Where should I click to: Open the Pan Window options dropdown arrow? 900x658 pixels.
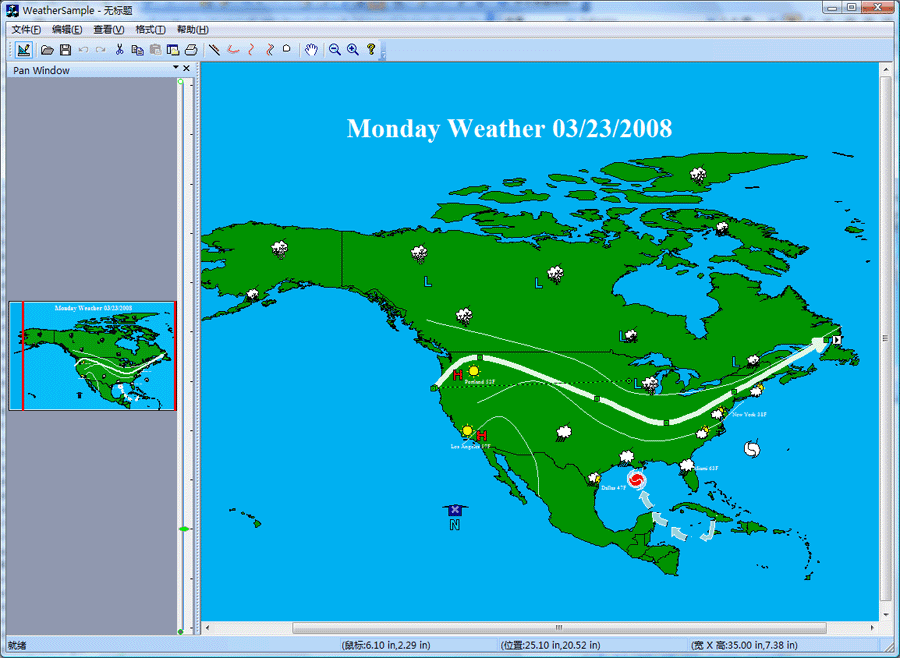[x=176, y=68]
